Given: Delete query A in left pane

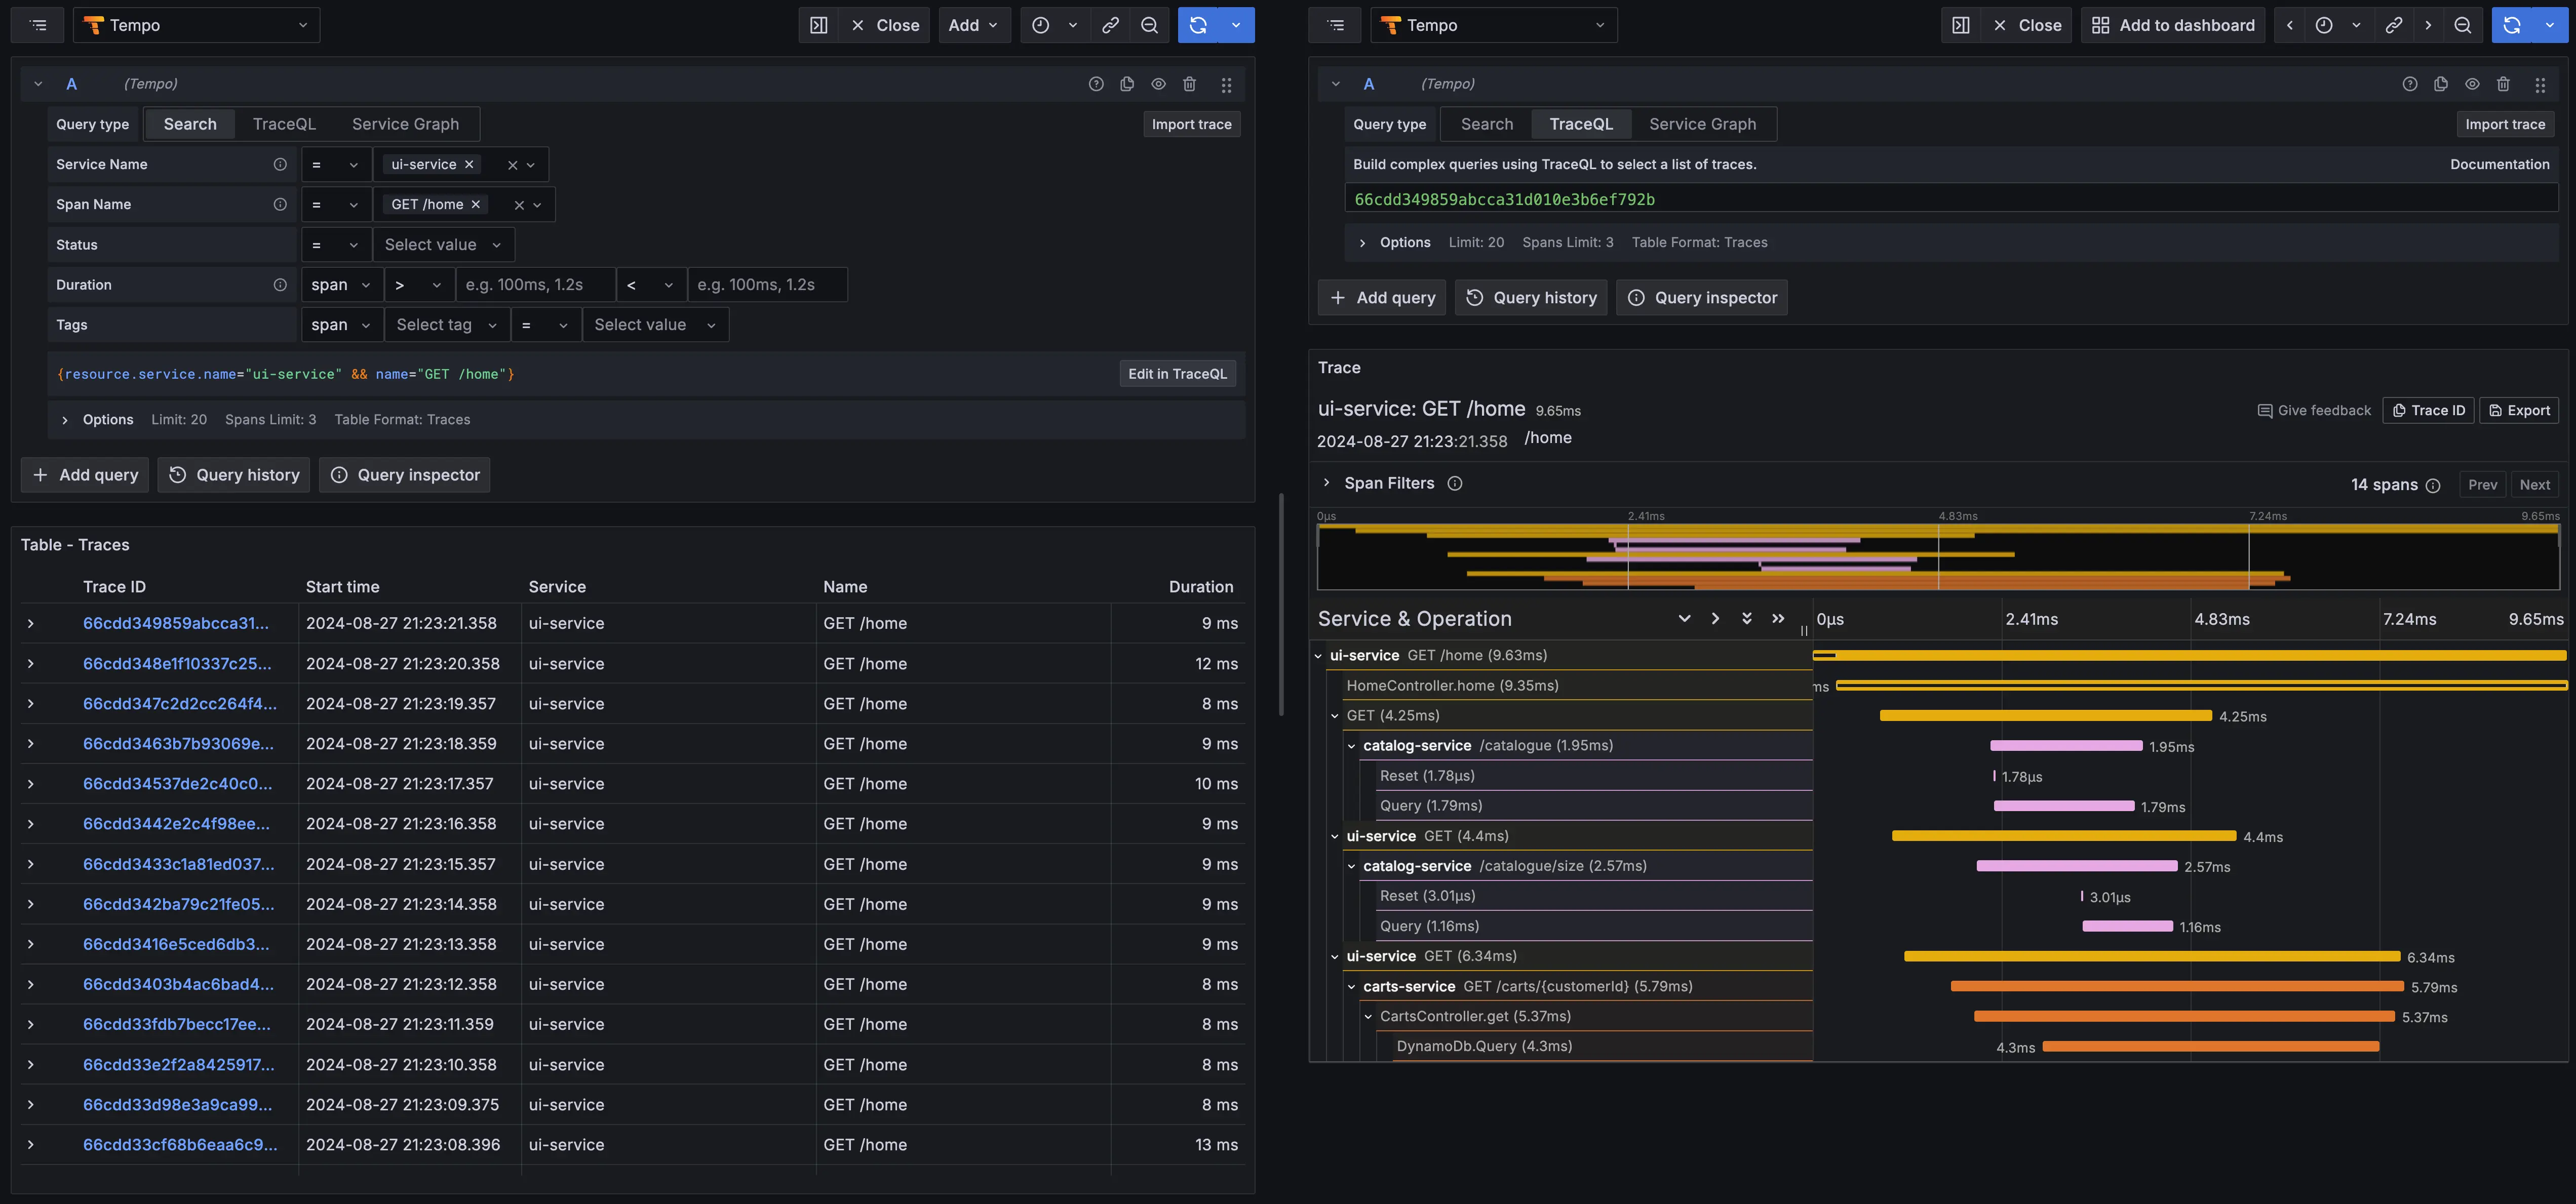Looking at the screenshot, I should (1189, 84).
